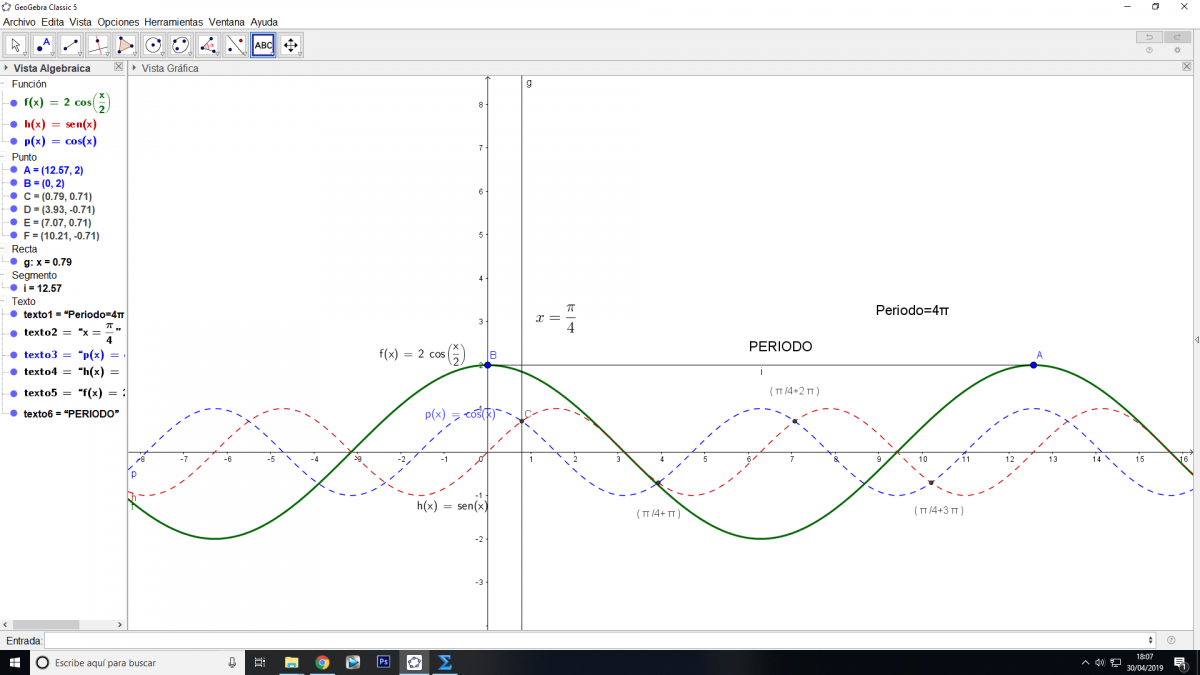
Task: Select the Circle with center tool
Action: tap(153, 45)
